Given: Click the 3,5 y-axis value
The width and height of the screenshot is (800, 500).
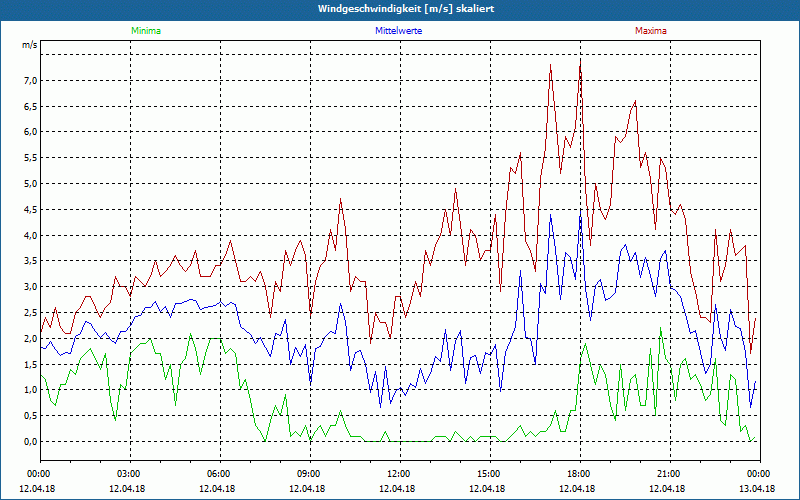Looking at the screenshot, I should [30, 261].
